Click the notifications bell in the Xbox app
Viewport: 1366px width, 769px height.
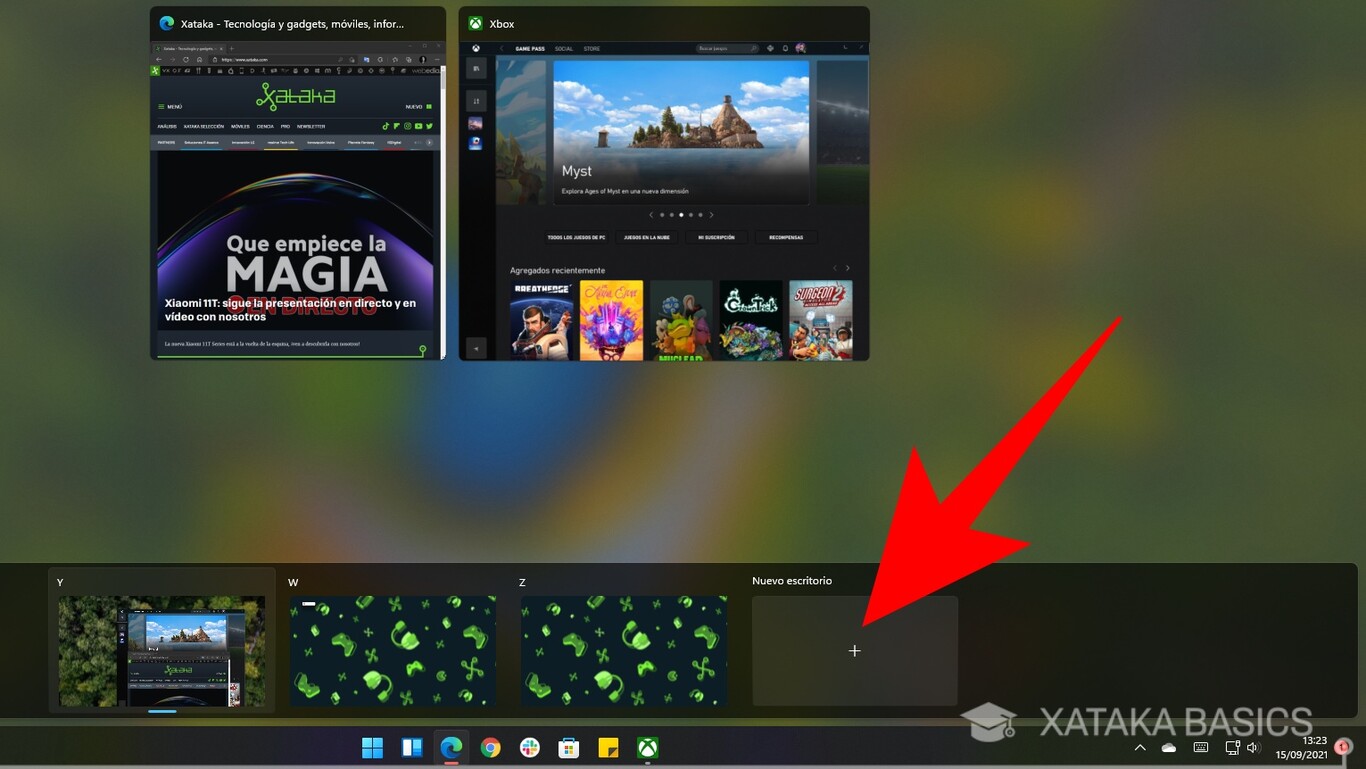(x=784, y=48)
